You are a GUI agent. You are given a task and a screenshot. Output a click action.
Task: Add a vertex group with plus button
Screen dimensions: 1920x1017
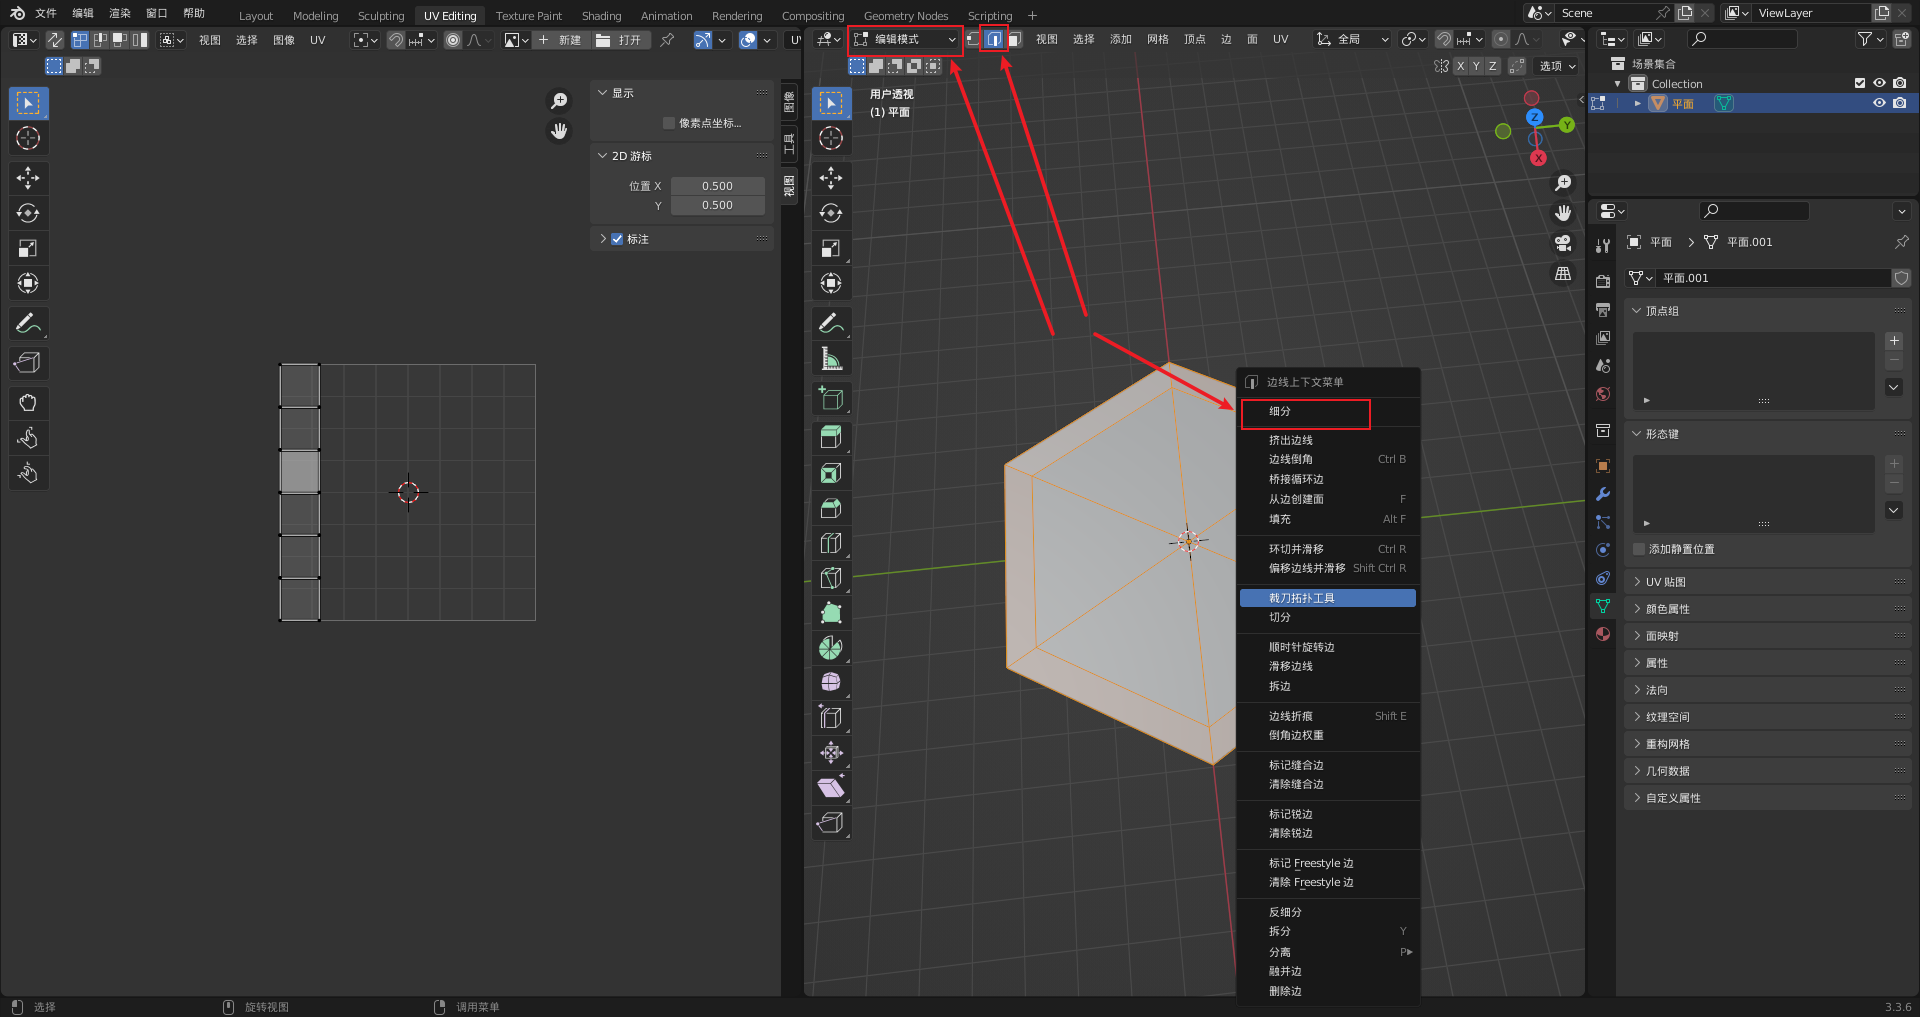coord(1894,341)
